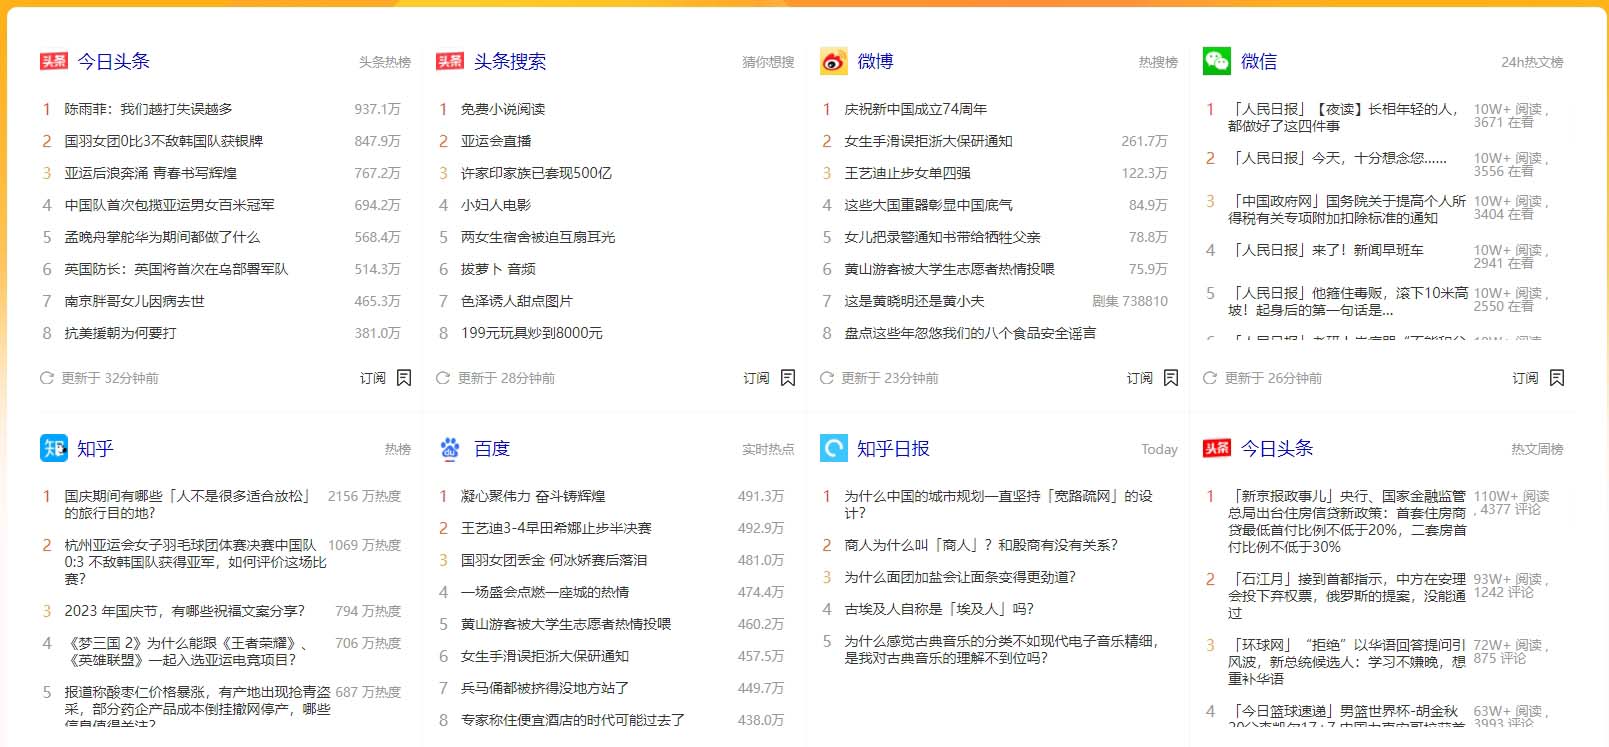Click the 微博 logo icon

click(x=834, y=61)
